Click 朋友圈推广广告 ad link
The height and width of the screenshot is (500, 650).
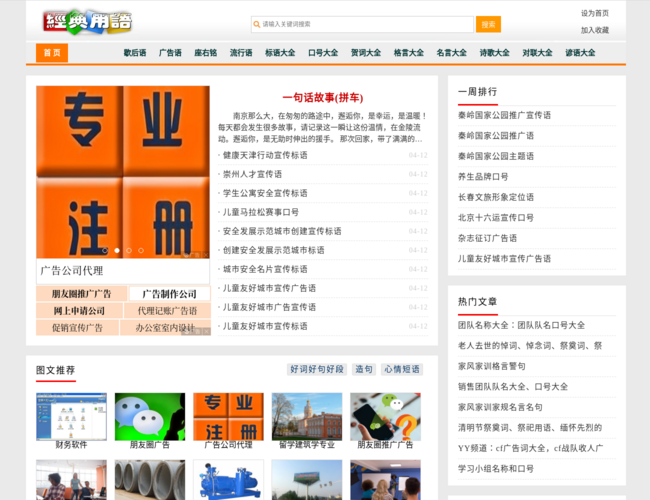(81, 294)
